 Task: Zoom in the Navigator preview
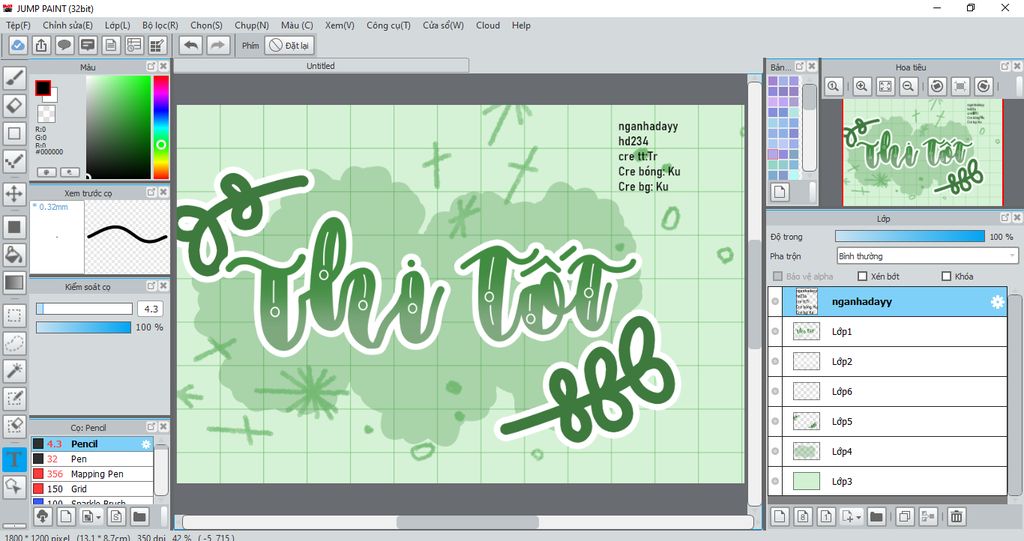862,86
